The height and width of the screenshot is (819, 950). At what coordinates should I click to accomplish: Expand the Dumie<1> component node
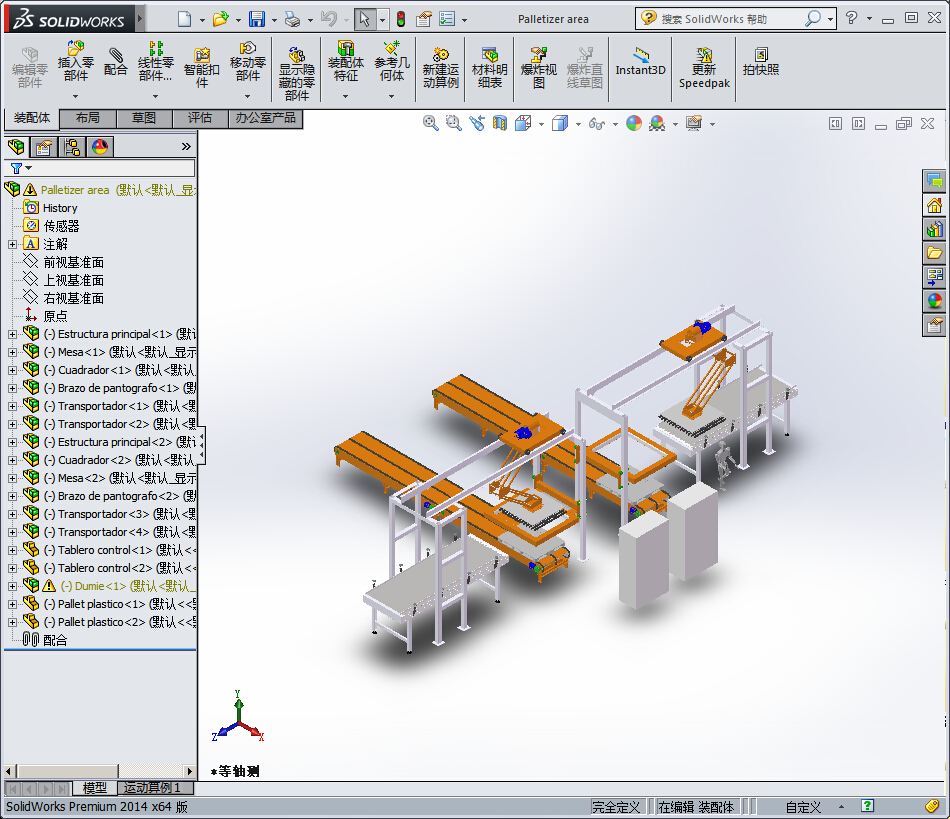pos(12,586)
